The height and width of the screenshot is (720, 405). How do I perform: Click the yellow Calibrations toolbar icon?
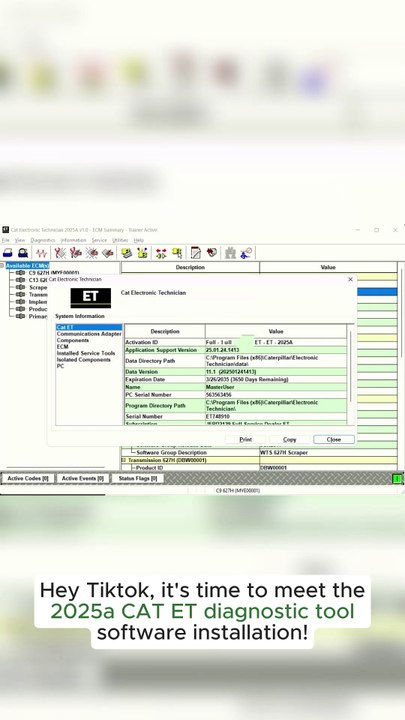tap(177, 253)
